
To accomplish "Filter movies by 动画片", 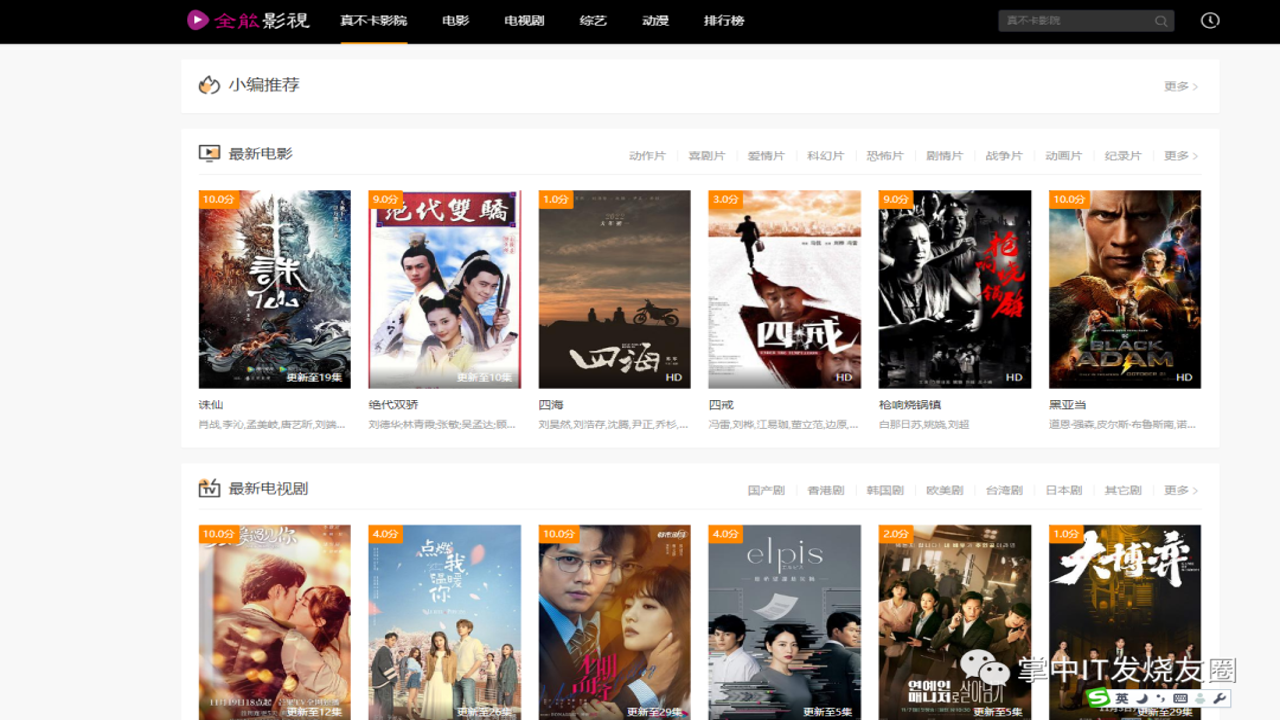I will pos(1064,156).
